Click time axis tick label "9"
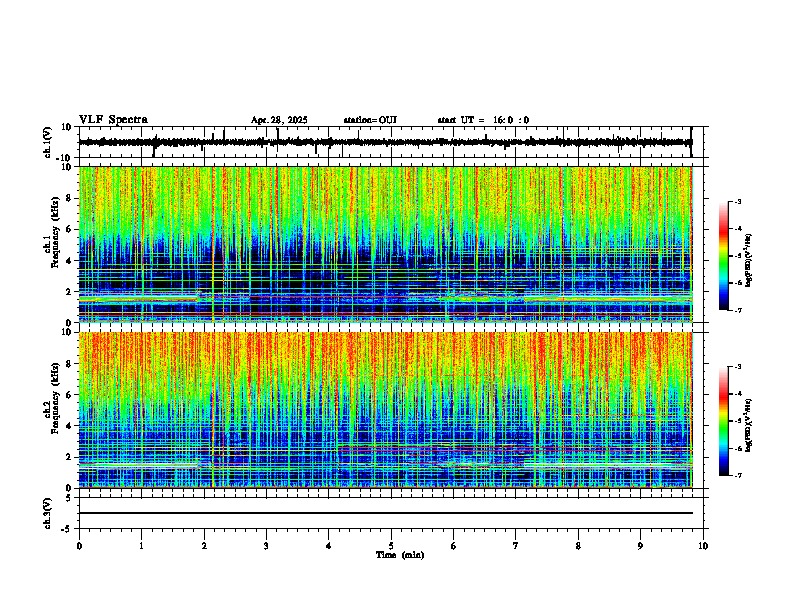This screenshot has width=792, height=612. 640,546
